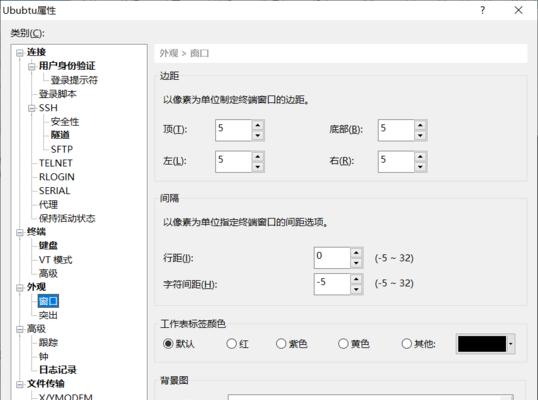The width and height of the screenshot is (538, 400).
Task: Click the black color swatch
Action: coord(482,344)
